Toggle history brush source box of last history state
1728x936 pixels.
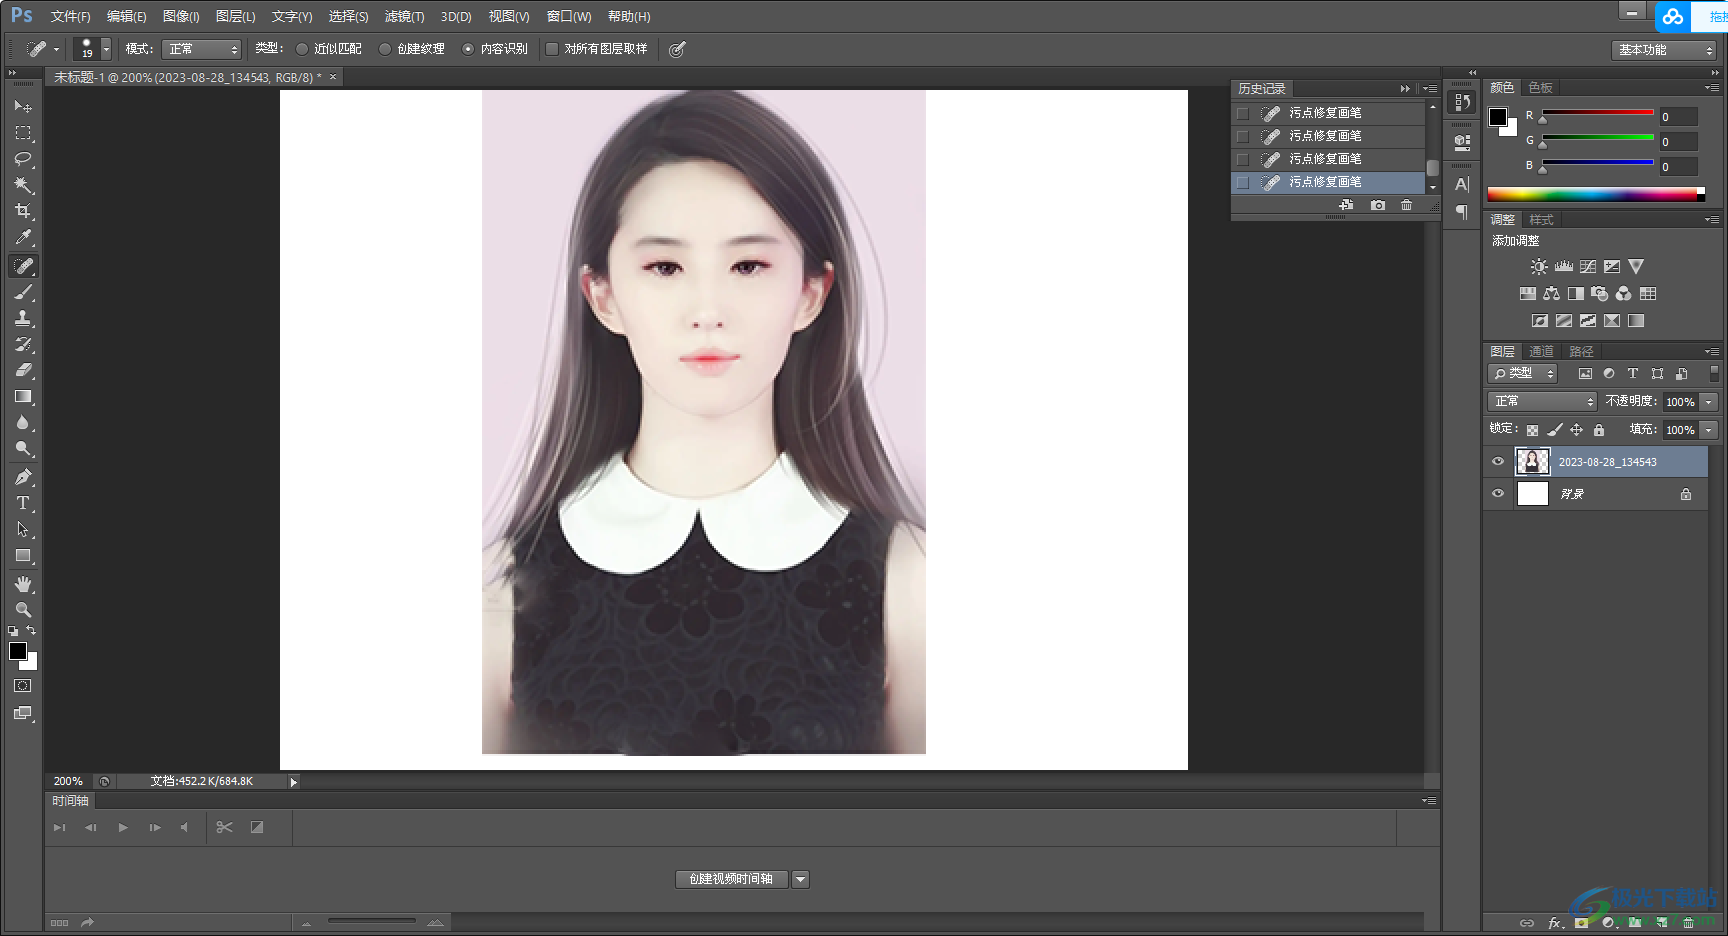tap(1243, 182)
